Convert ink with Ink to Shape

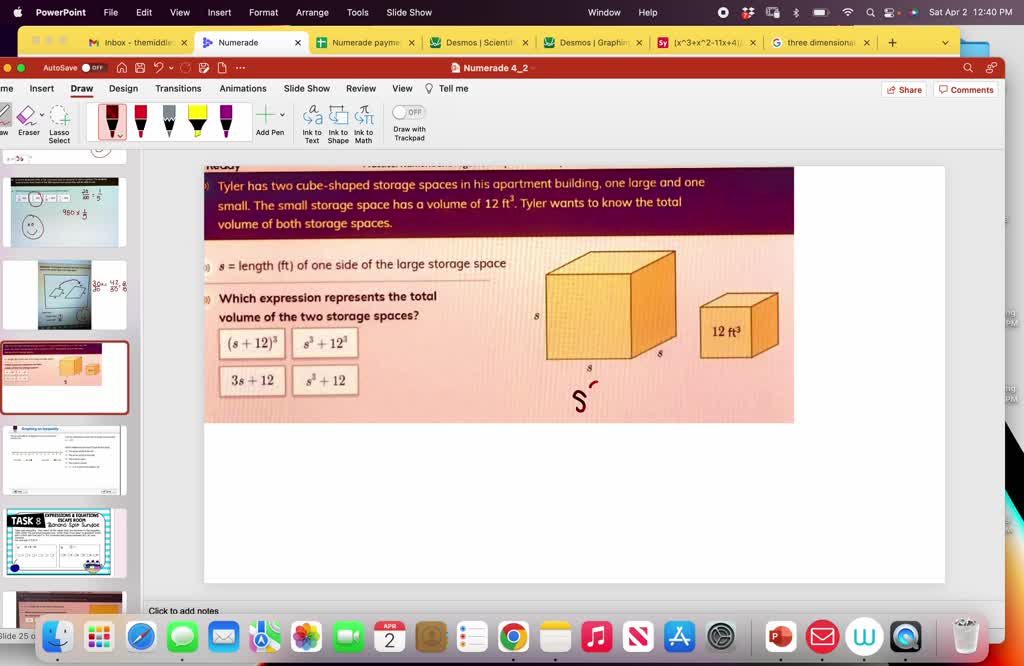338,124
